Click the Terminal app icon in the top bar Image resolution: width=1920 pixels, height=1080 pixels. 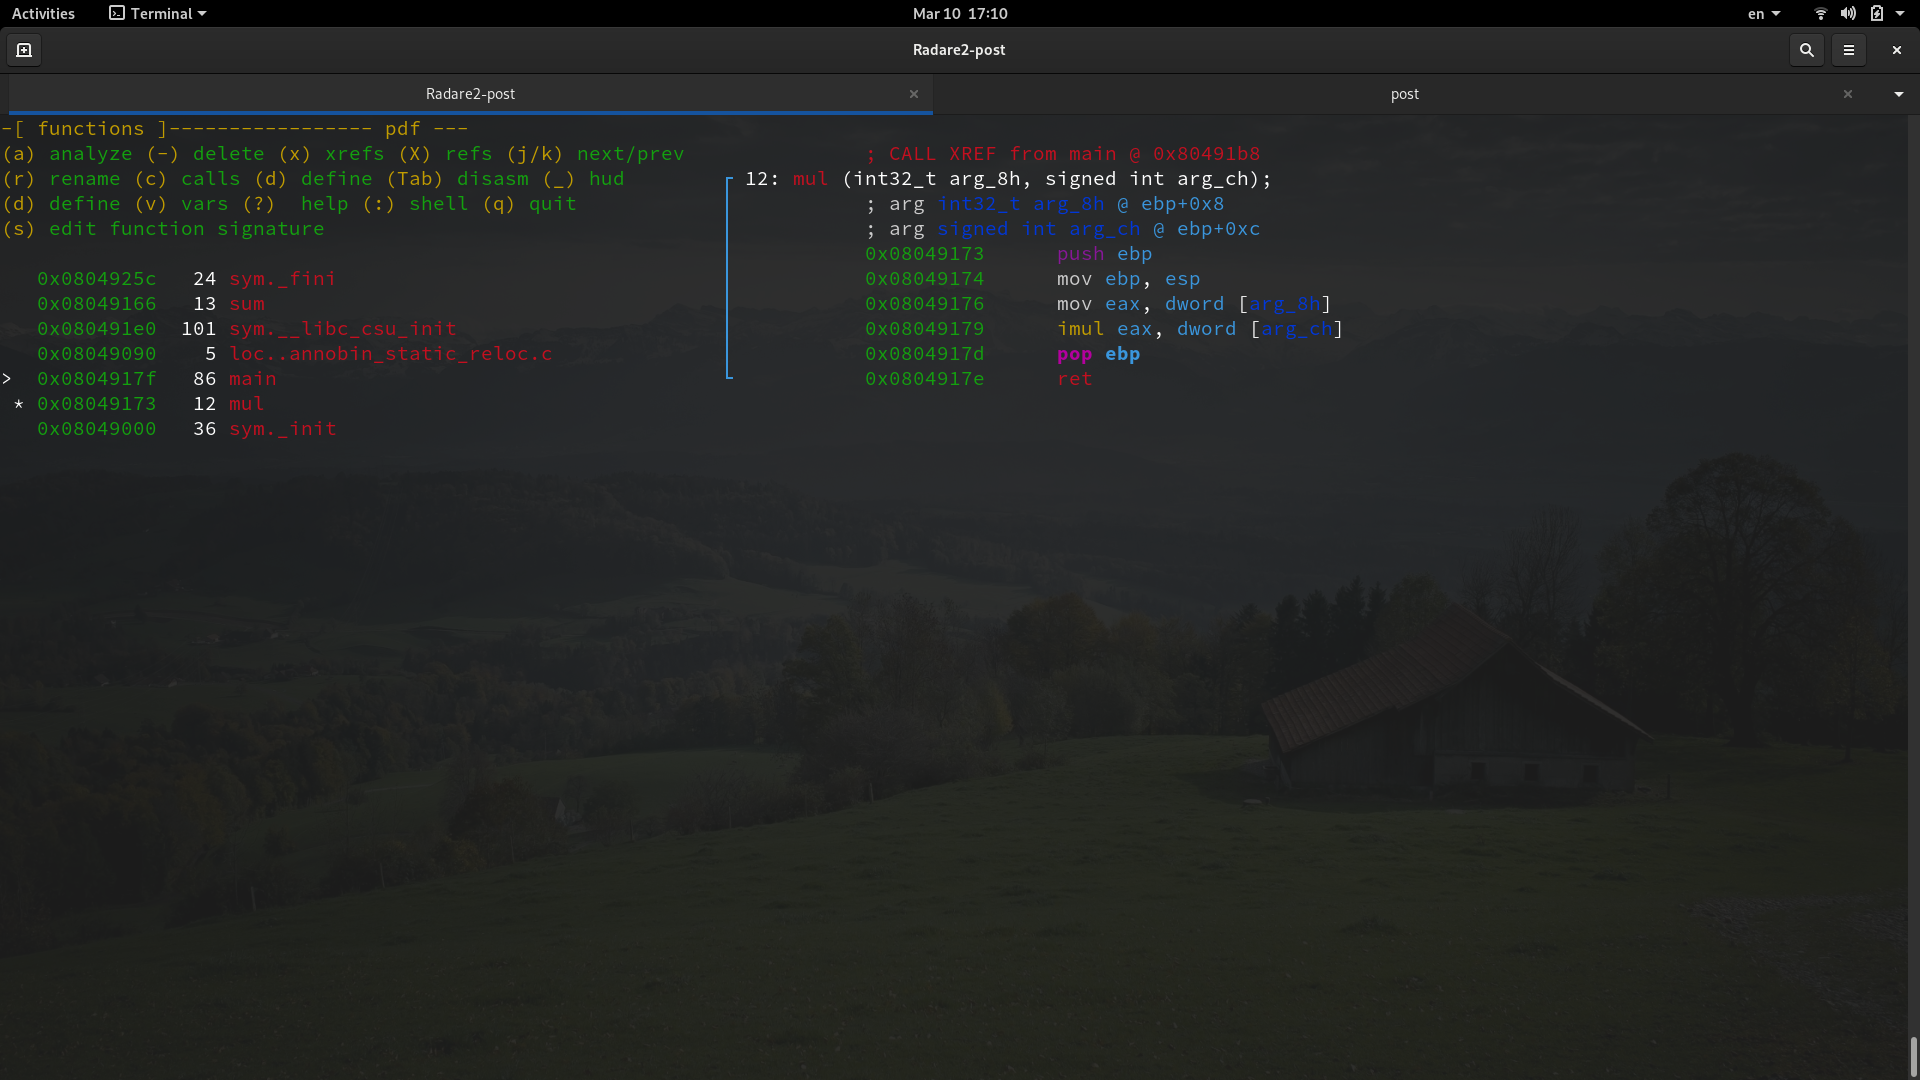(x=116, y=13)
